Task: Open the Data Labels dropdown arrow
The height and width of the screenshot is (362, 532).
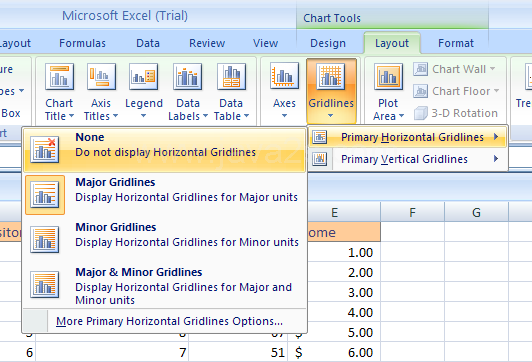Action: pyautogui.click(x=205, y=116)
